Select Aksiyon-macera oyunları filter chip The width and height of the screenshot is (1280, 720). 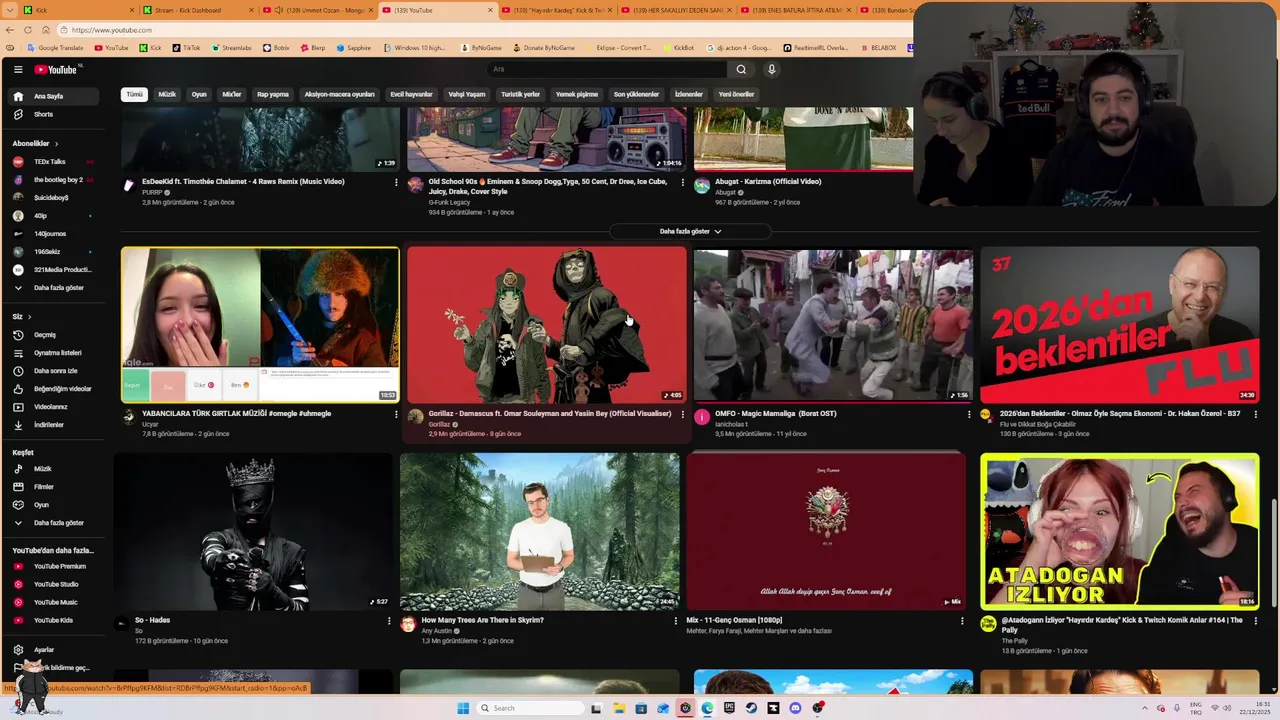click(339, 94)
